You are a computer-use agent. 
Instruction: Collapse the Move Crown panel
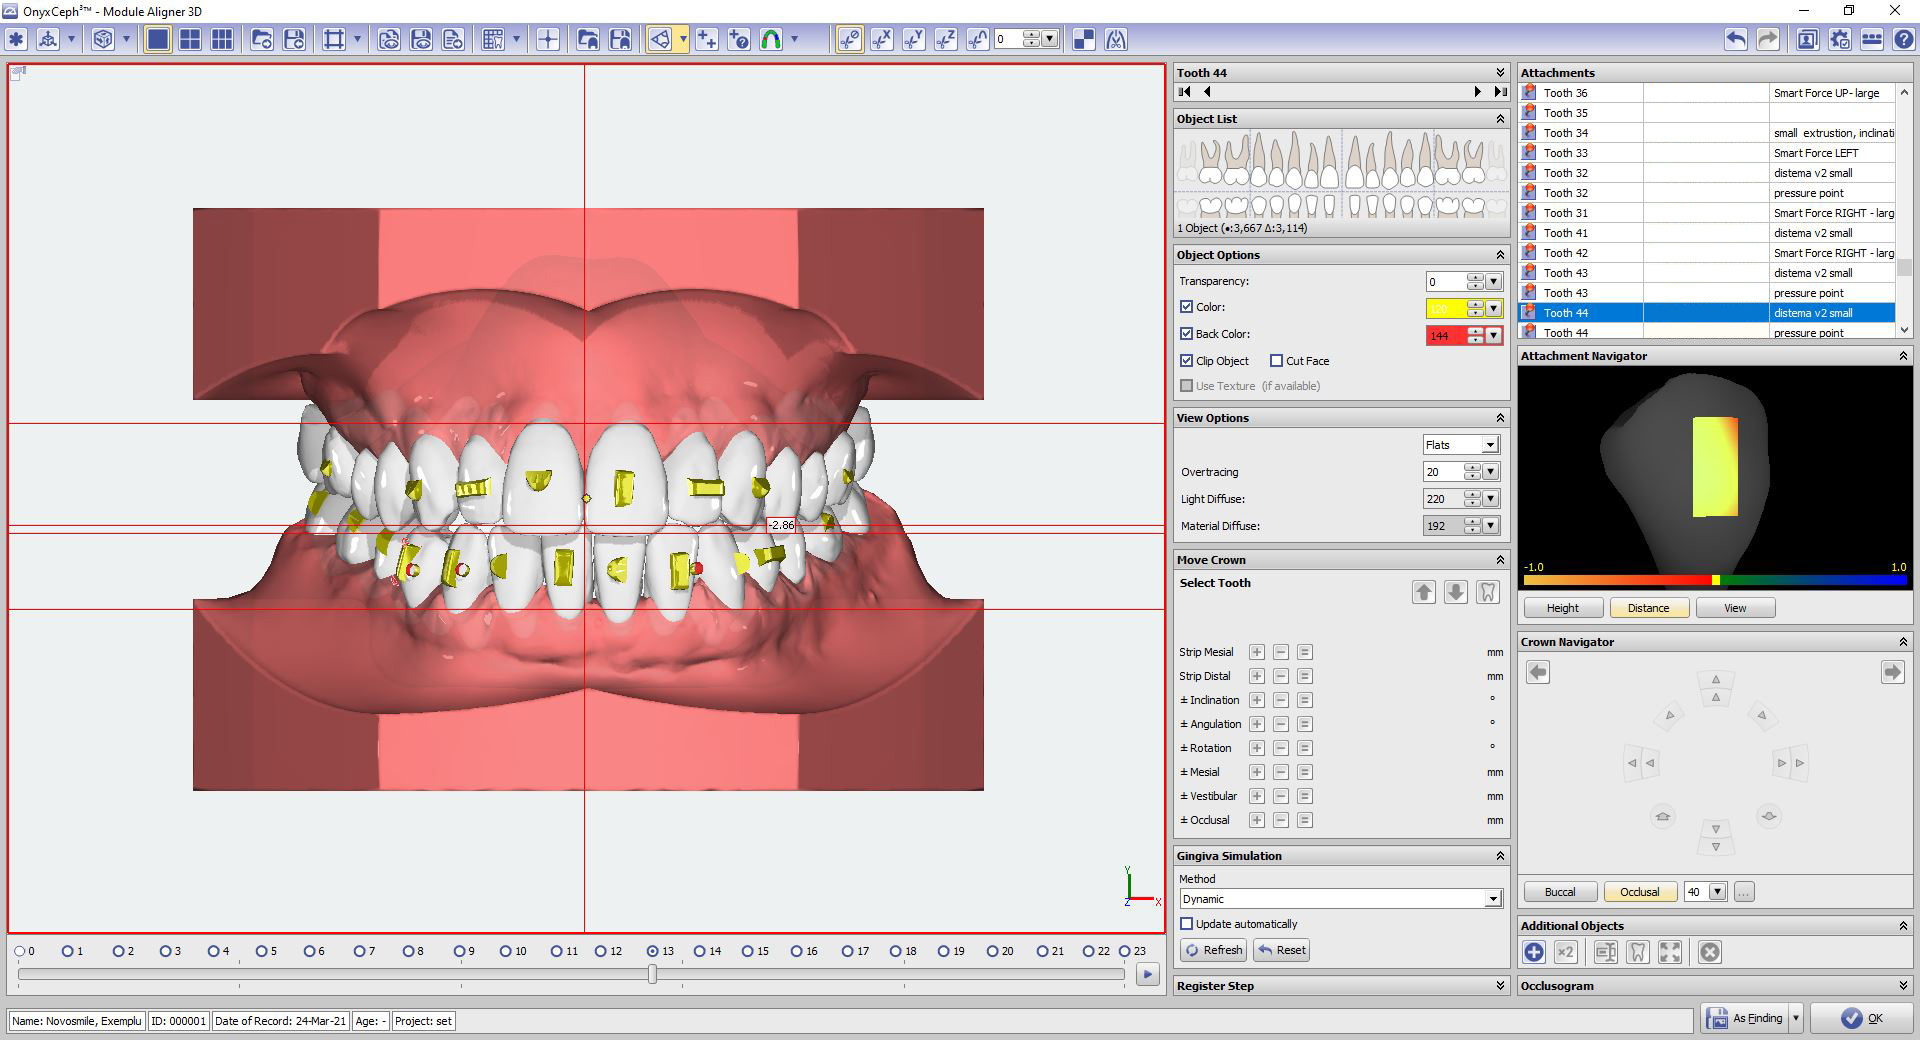pos(1500,560)
